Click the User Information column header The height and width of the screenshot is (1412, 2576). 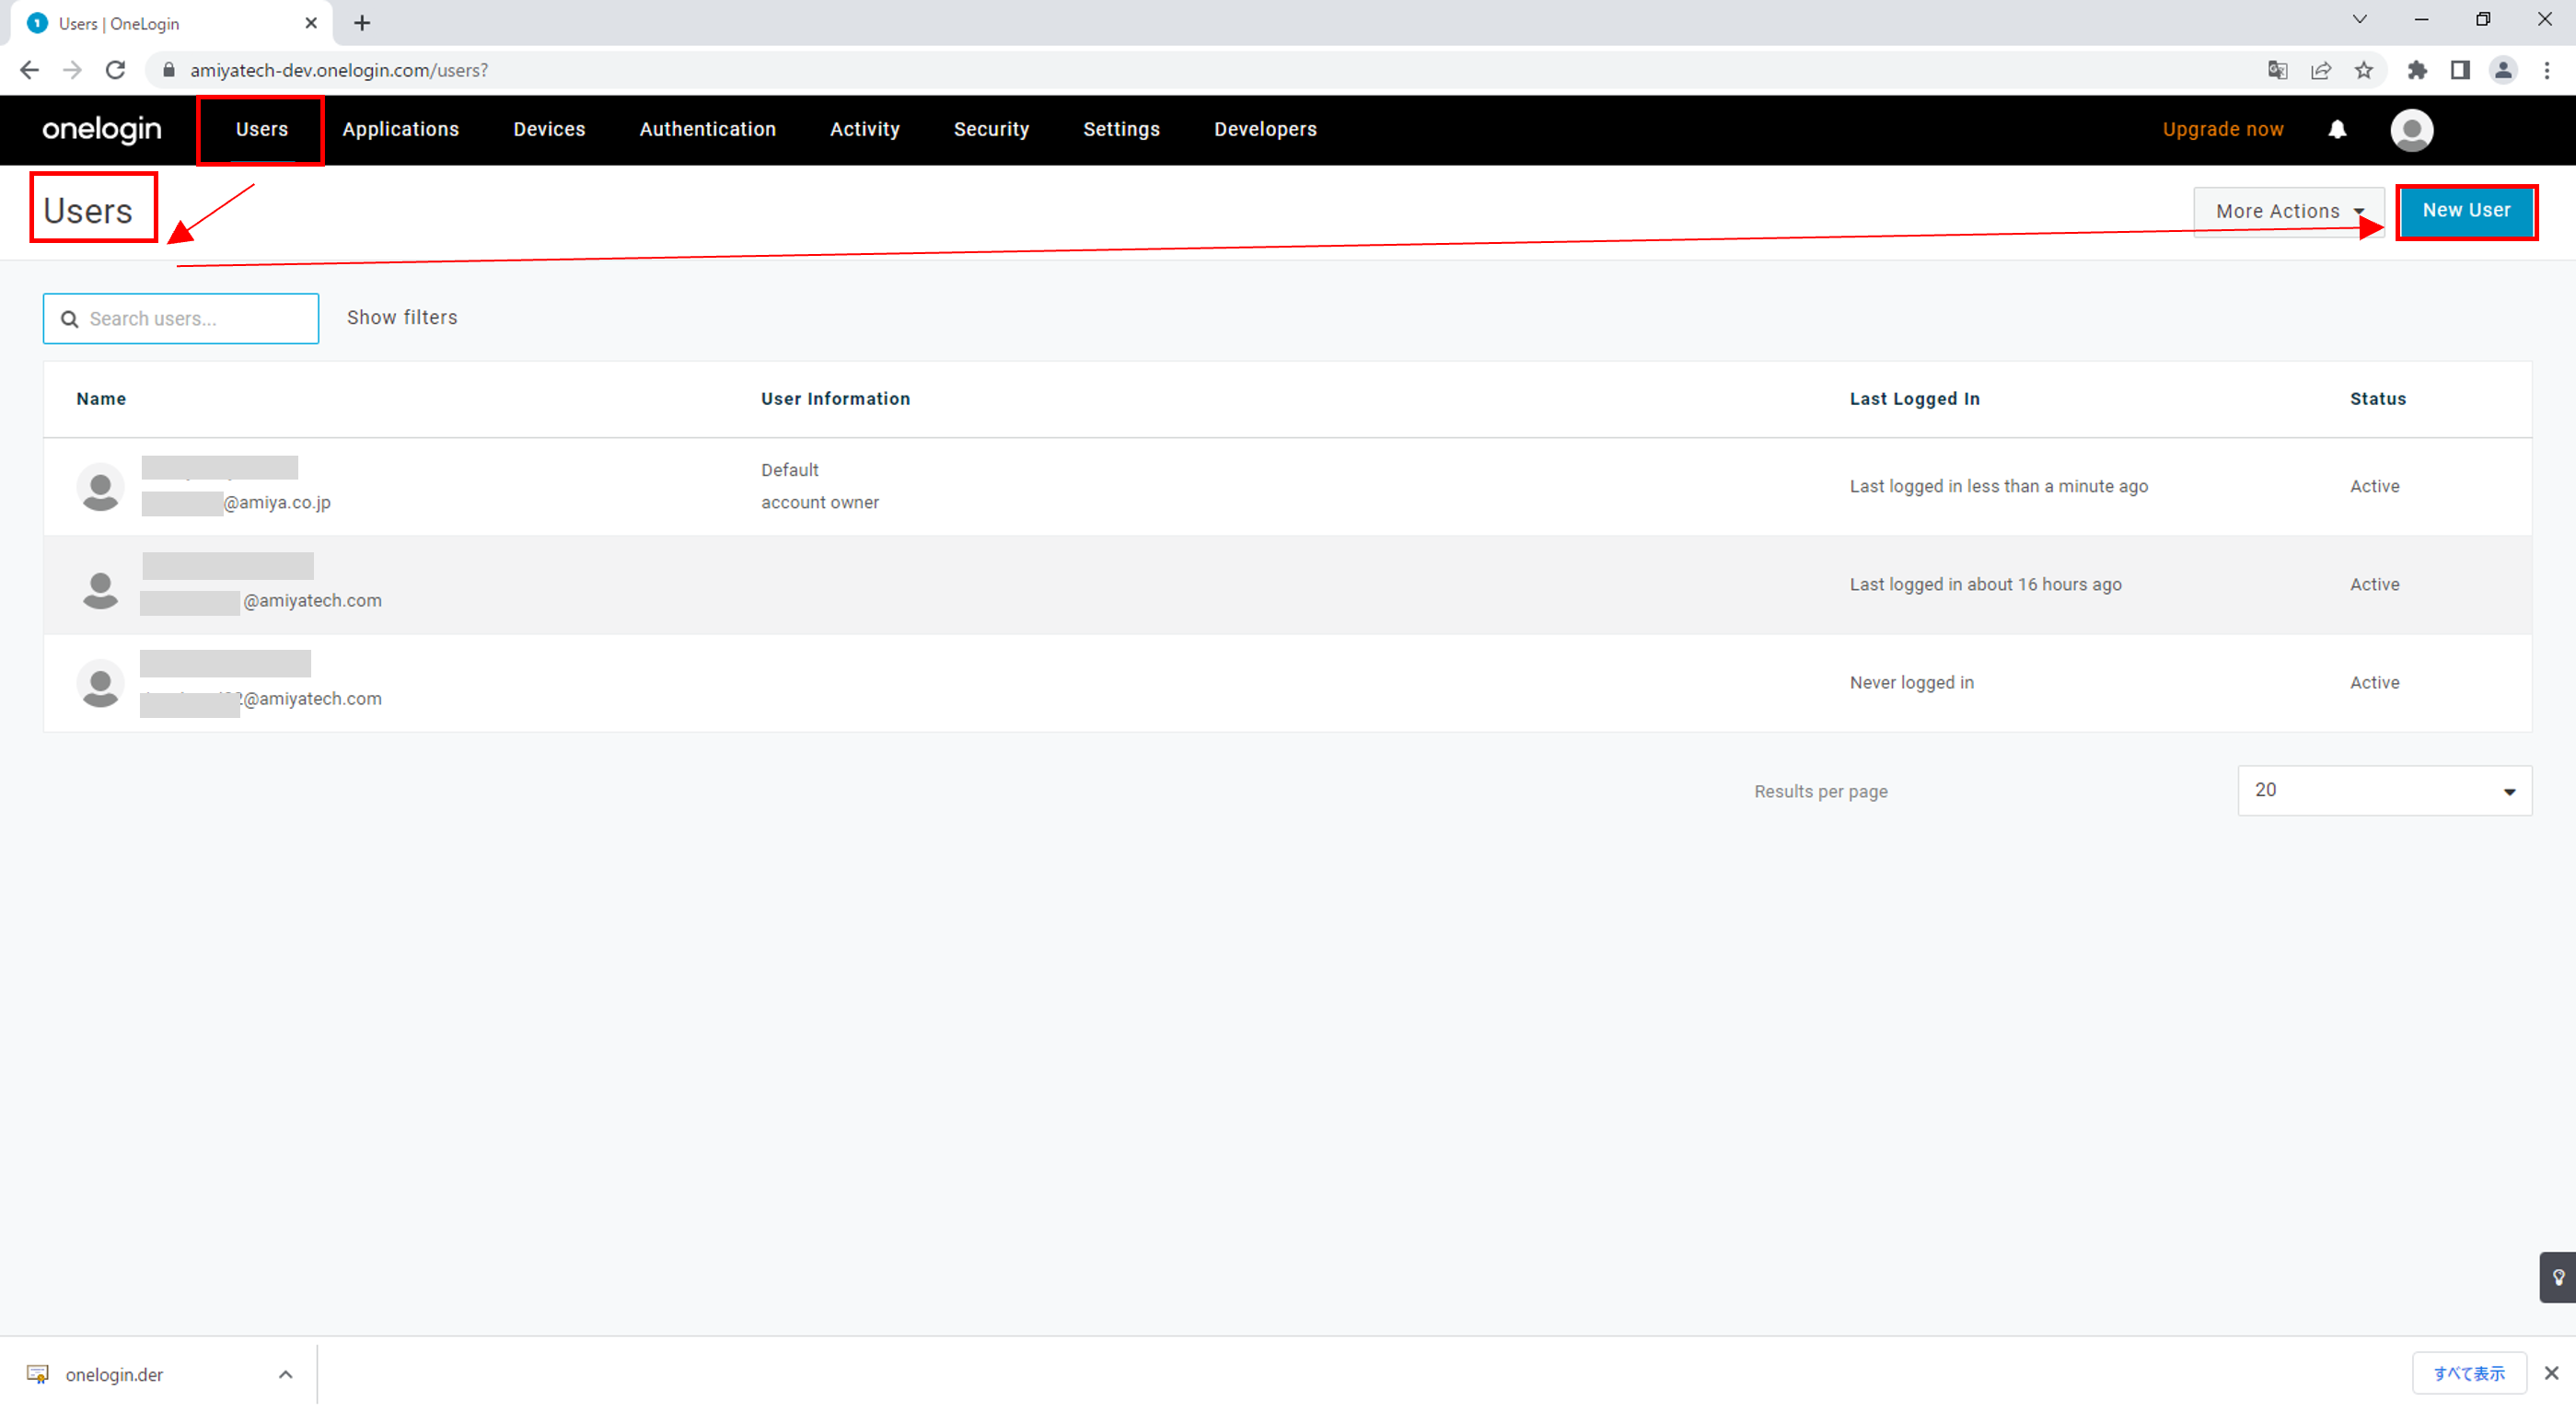pyautogui.click(x=835, y=399)
